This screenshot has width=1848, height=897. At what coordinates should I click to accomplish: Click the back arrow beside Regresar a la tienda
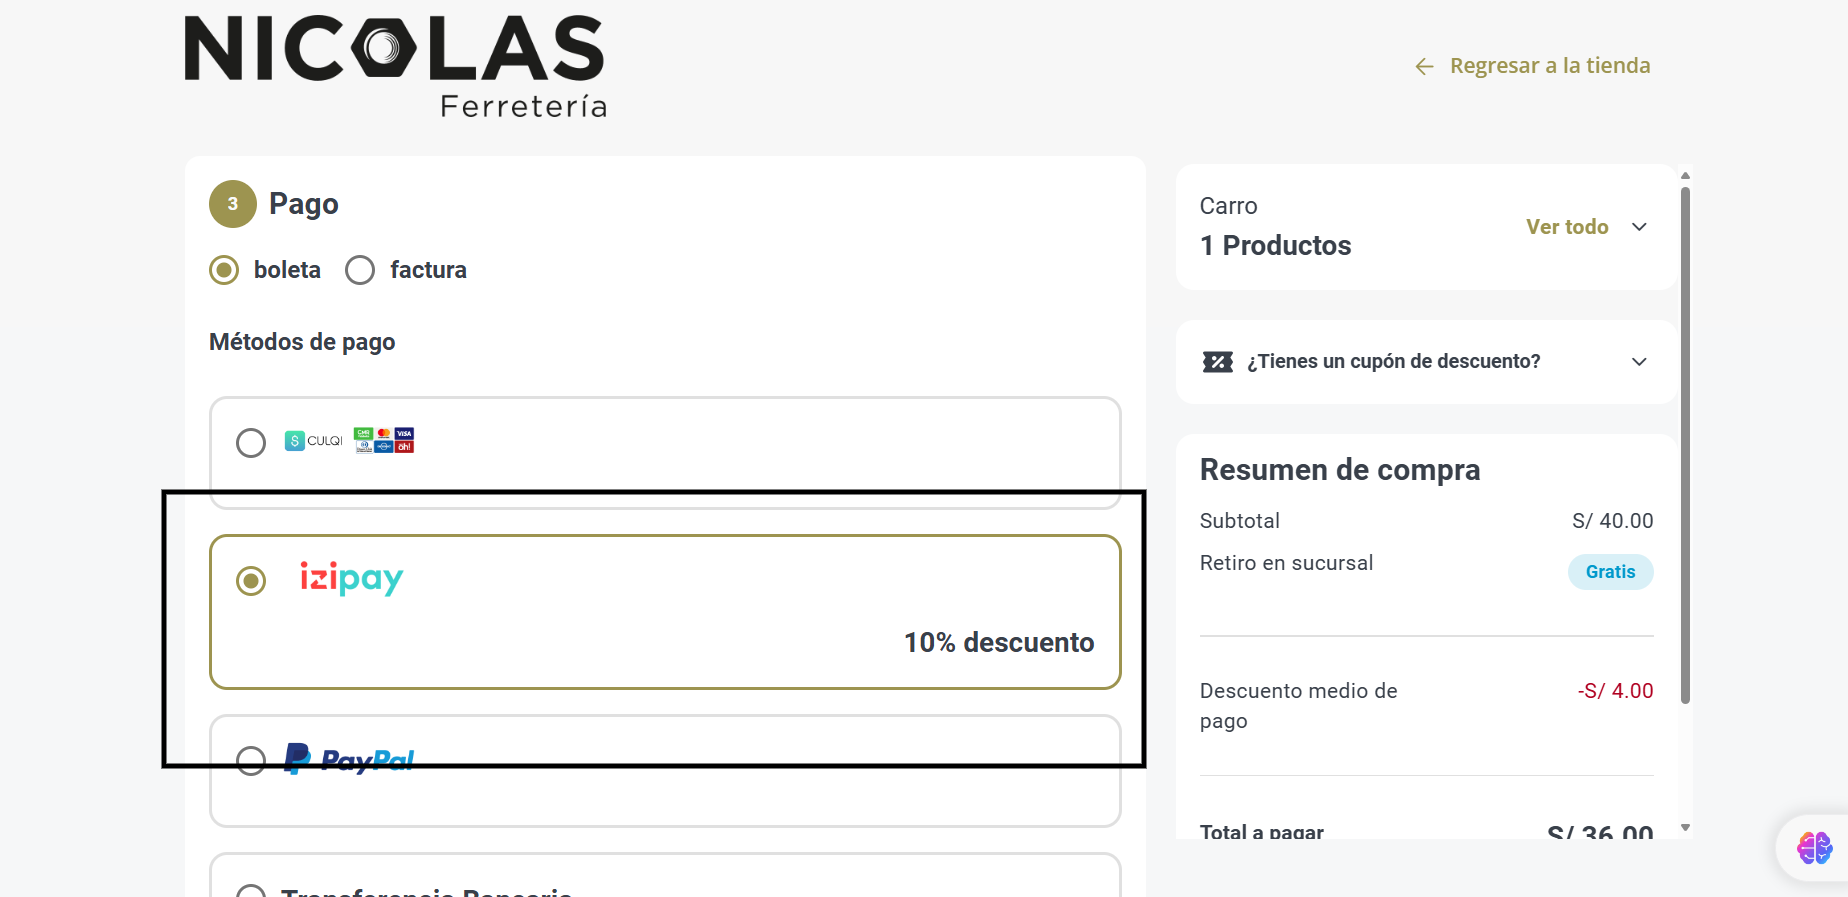pyautogui.click(x=1425, y=66)
